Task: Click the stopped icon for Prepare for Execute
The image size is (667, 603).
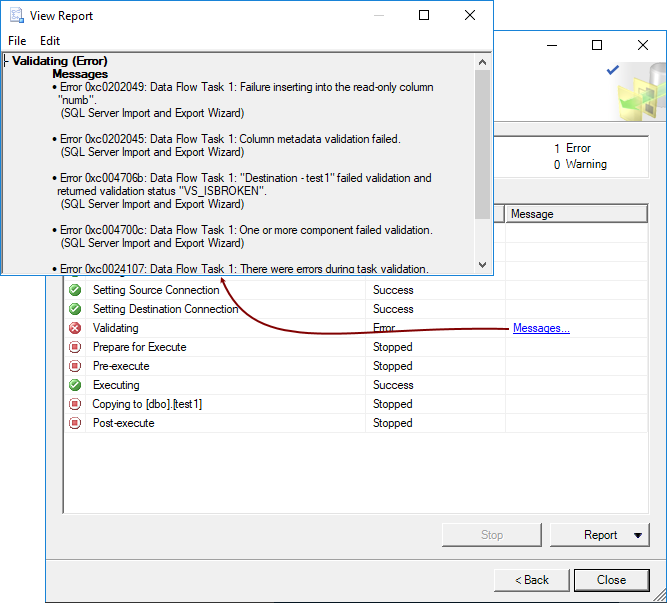Action: [x=75, y=347]
